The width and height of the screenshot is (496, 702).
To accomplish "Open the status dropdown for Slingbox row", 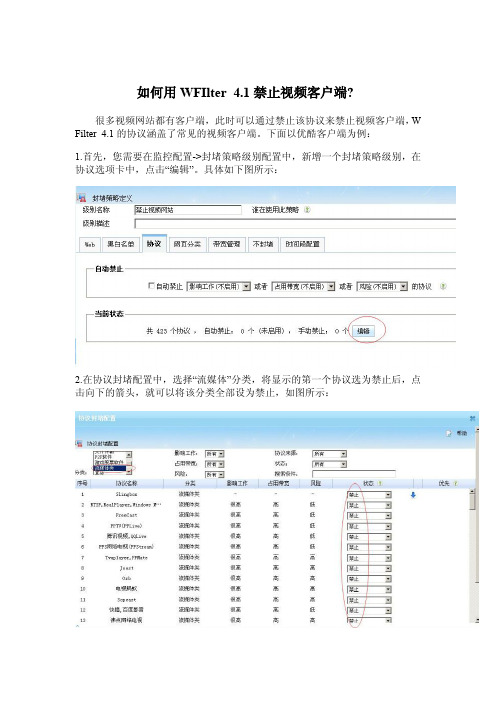I will click(369, 495).
